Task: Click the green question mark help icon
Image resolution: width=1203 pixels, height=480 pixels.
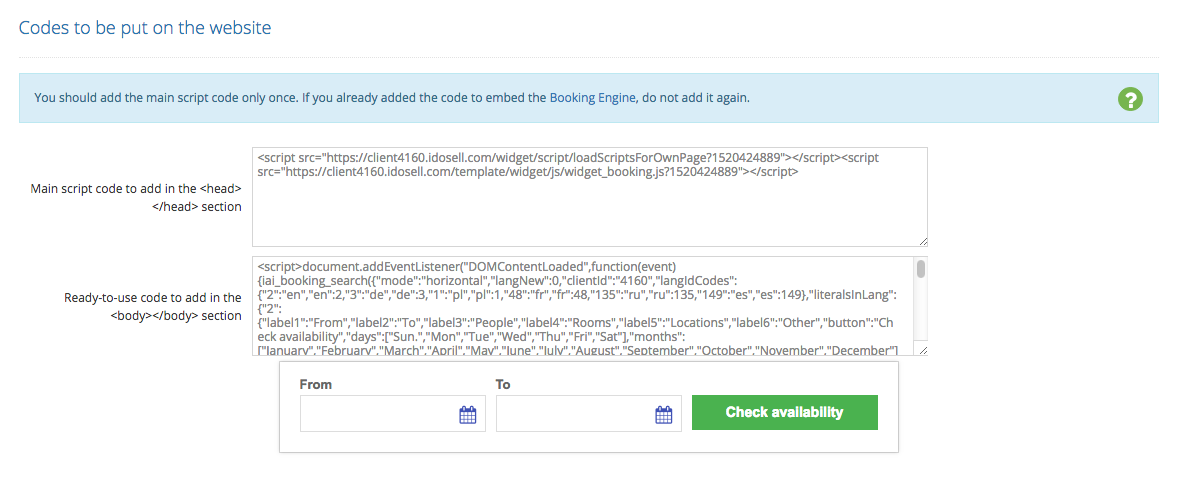Action: tap(1130, 98)
